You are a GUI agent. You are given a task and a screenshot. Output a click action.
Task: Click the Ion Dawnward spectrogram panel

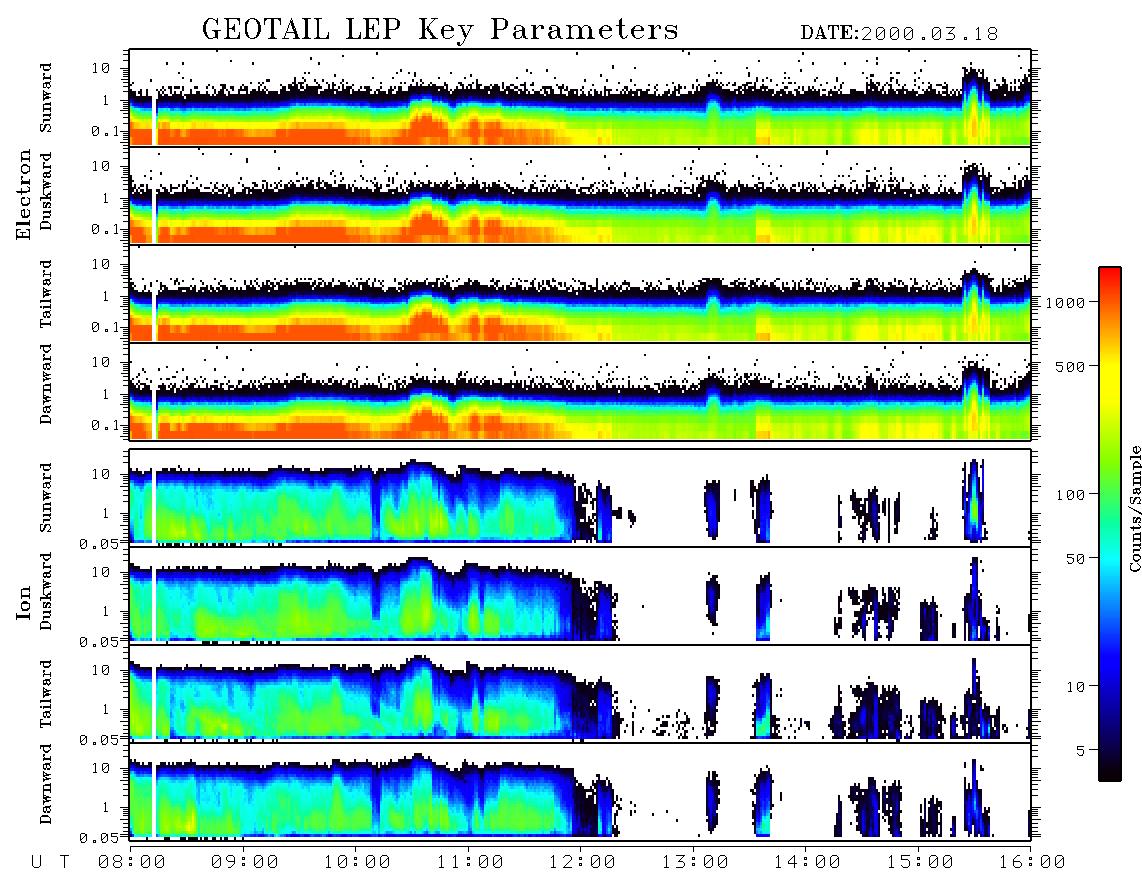click(580, 791)
